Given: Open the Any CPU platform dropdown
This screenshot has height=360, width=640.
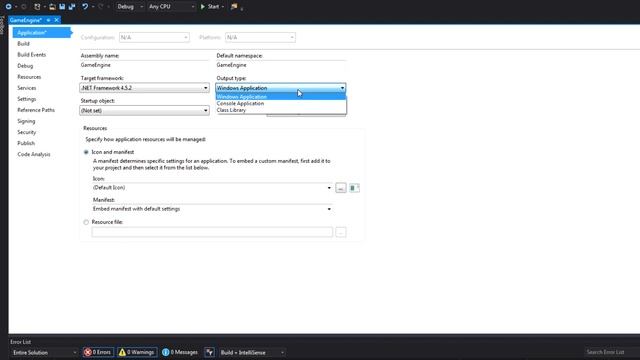Looking at the screenshot, I should [171, 7].
